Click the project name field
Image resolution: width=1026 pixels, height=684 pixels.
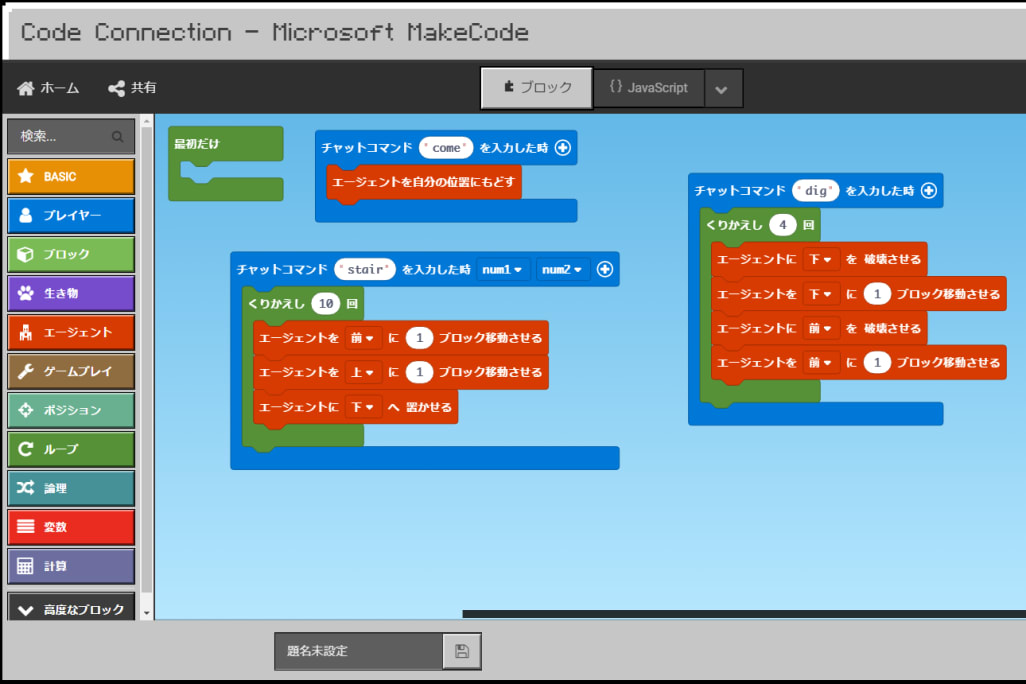(x=359, y=651)
